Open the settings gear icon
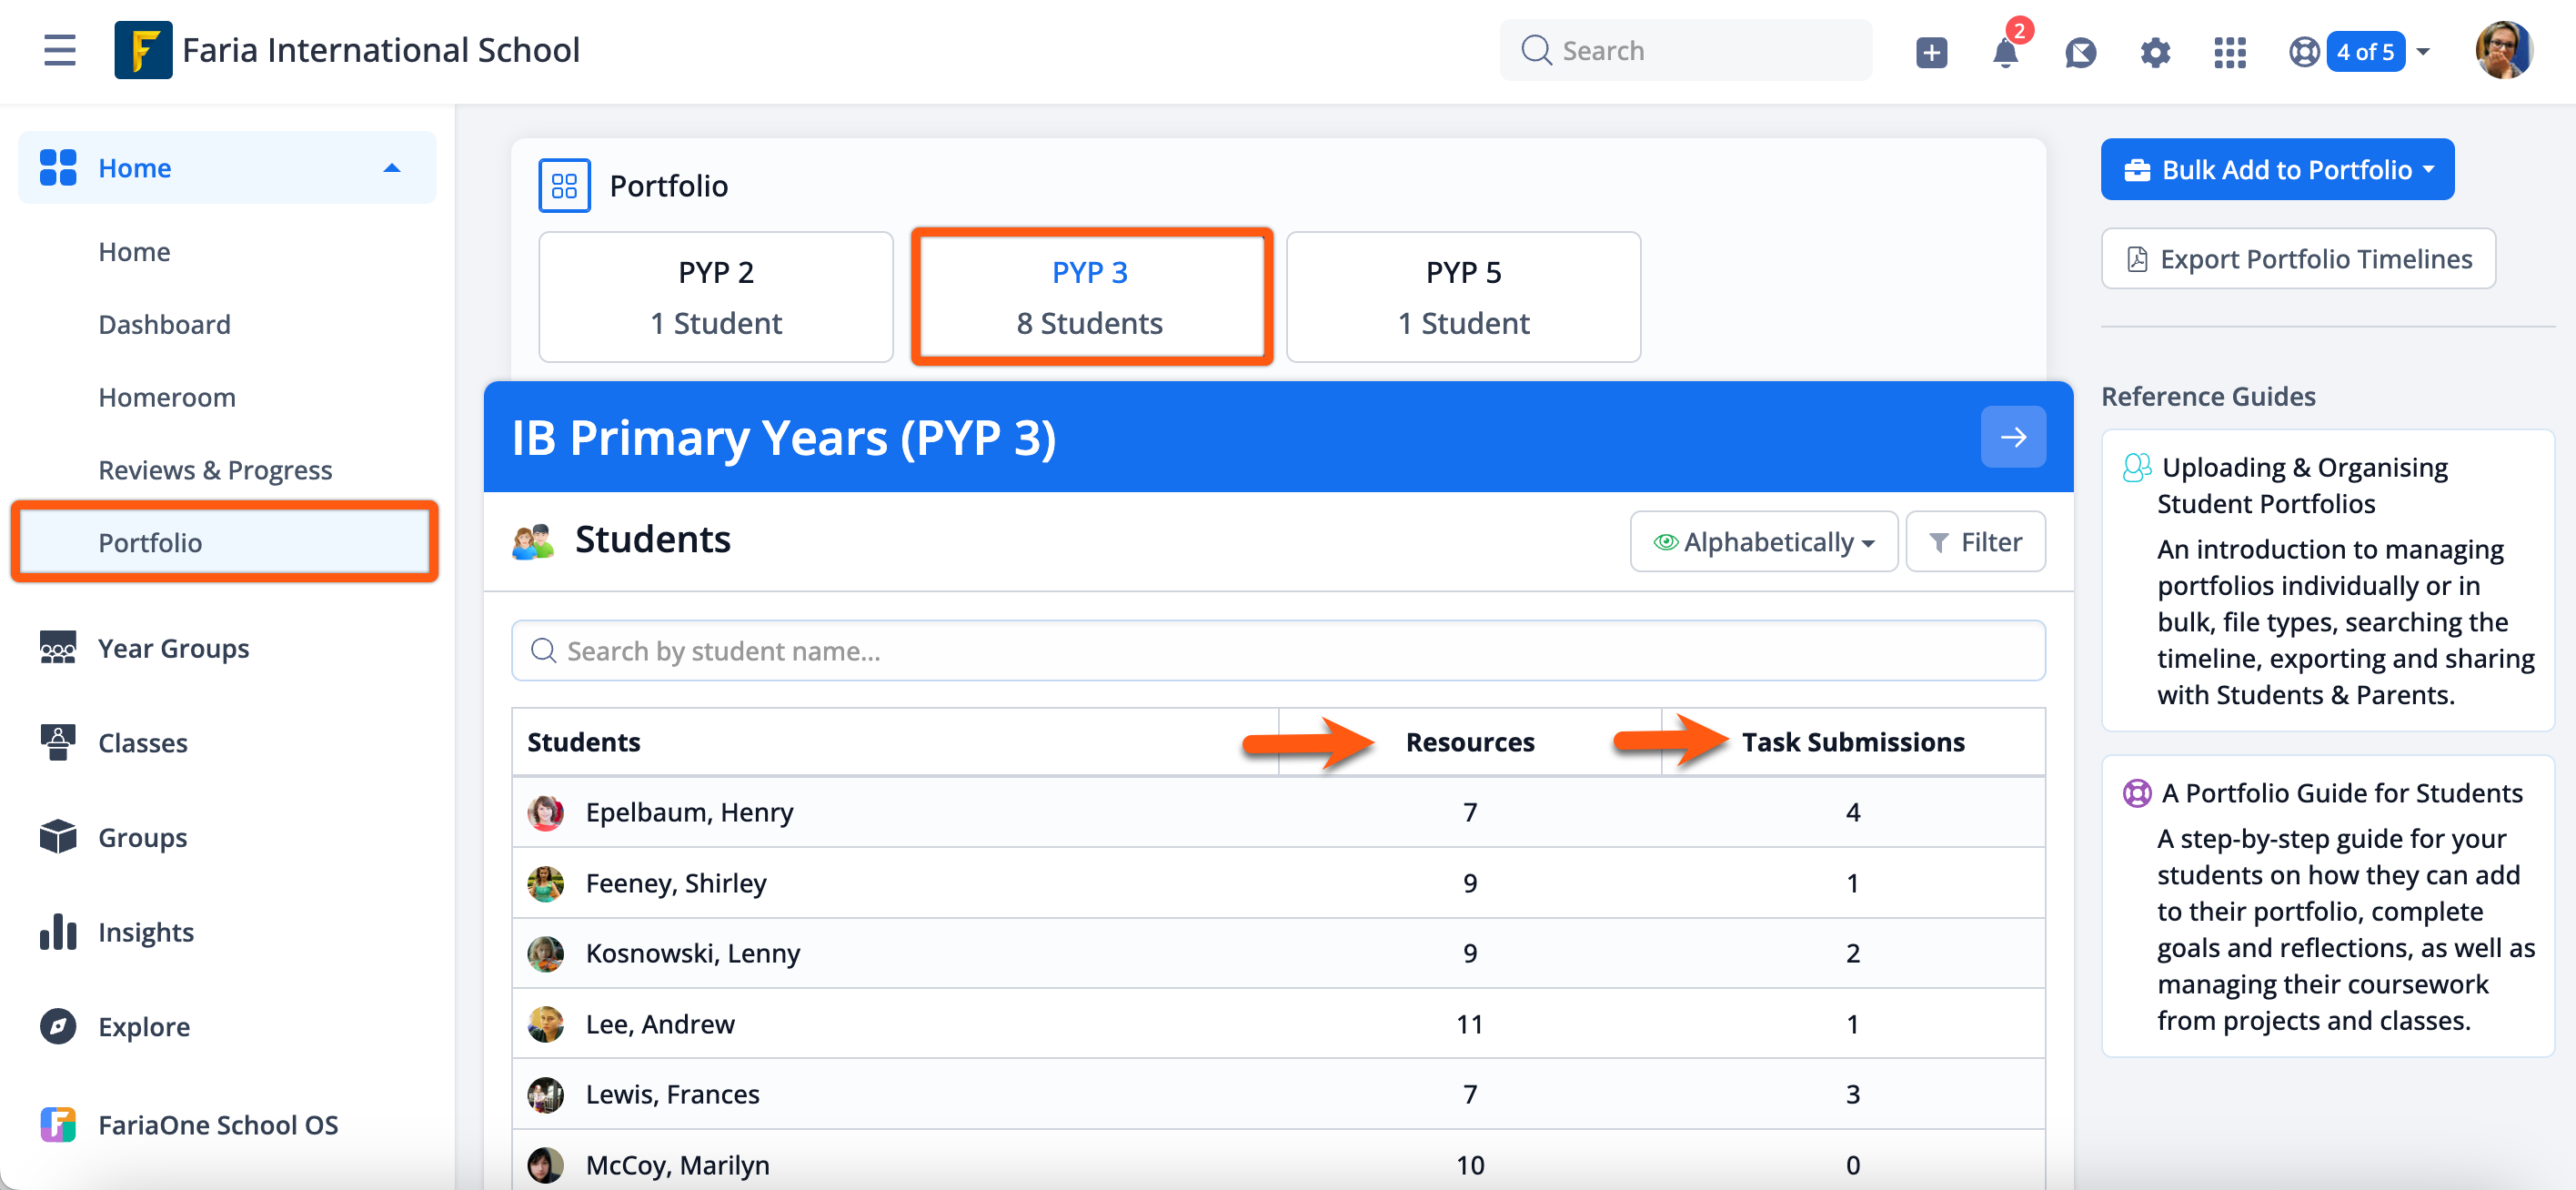Viewport: 2576px width, 1190px height. coord(2156,52)
